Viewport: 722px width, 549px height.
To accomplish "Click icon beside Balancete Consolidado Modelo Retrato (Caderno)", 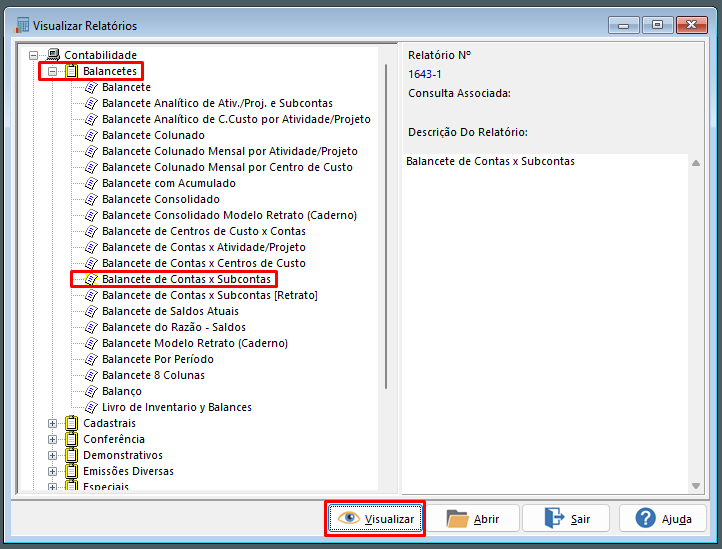I will [92, 215].
